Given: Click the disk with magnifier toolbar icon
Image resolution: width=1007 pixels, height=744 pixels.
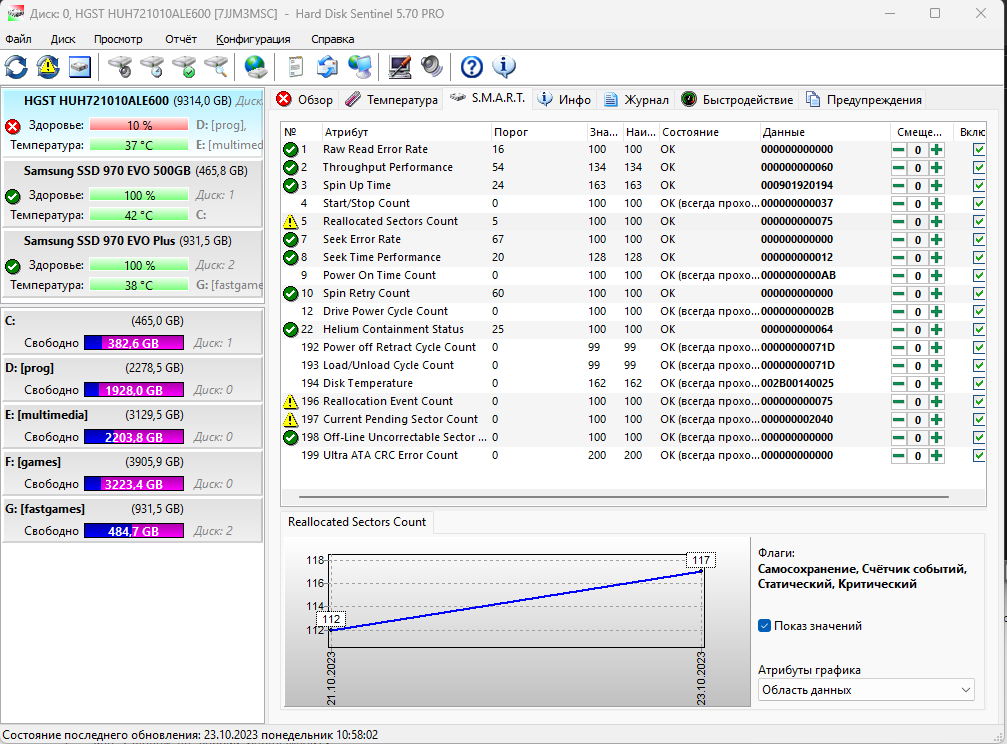Looking at the screenshot, I should point(216,67).
